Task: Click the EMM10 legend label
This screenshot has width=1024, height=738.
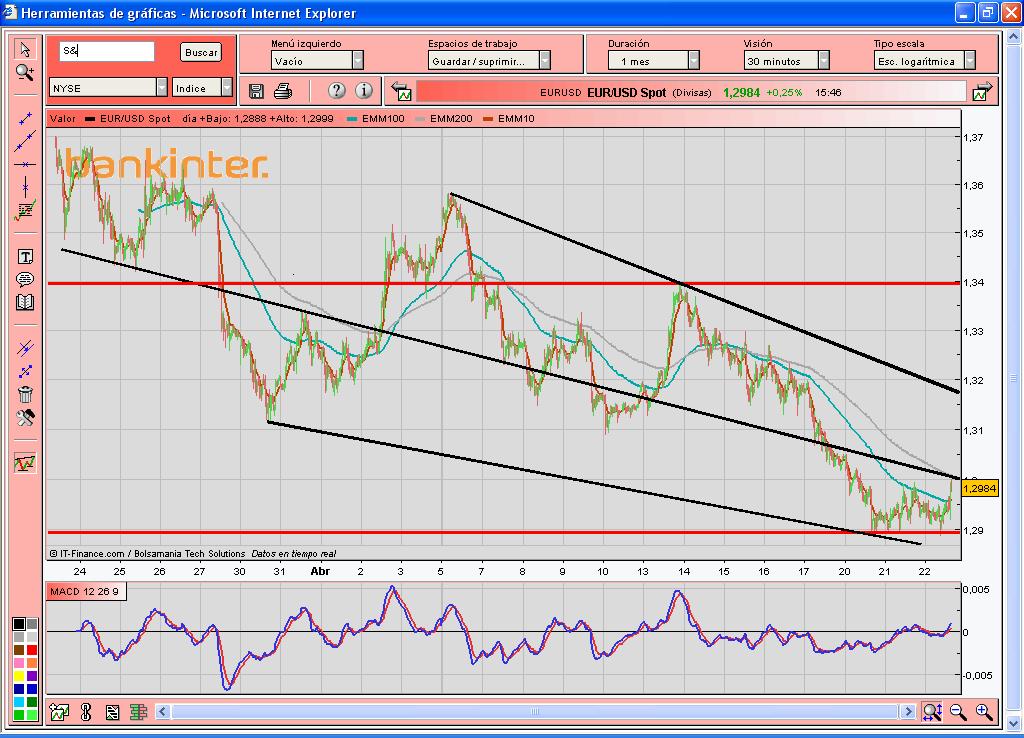Action: point(516,119)
